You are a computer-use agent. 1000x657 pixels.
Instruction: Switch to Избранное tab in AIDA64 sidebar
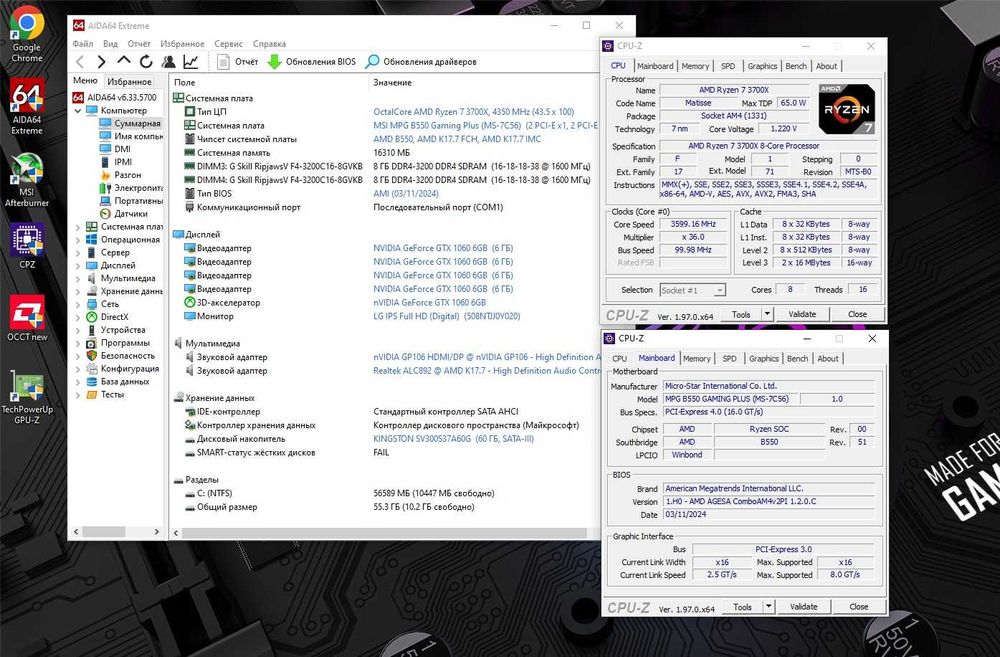(x=129, y=82)
